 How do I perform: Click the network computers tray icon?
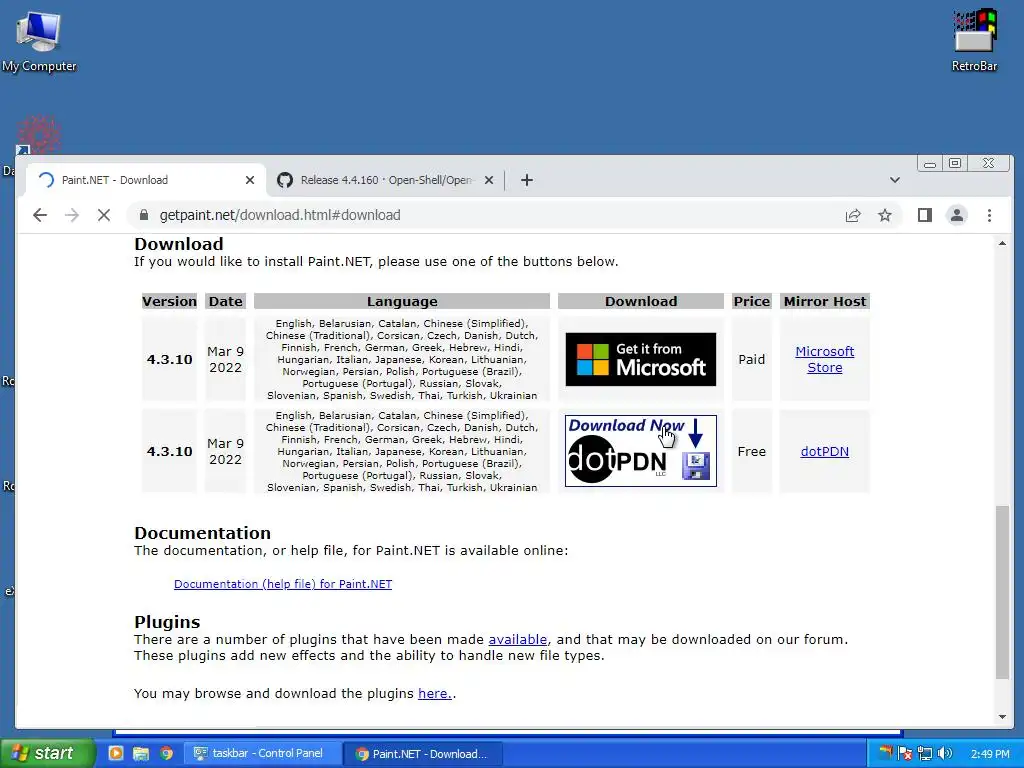[x=925, y=753]
